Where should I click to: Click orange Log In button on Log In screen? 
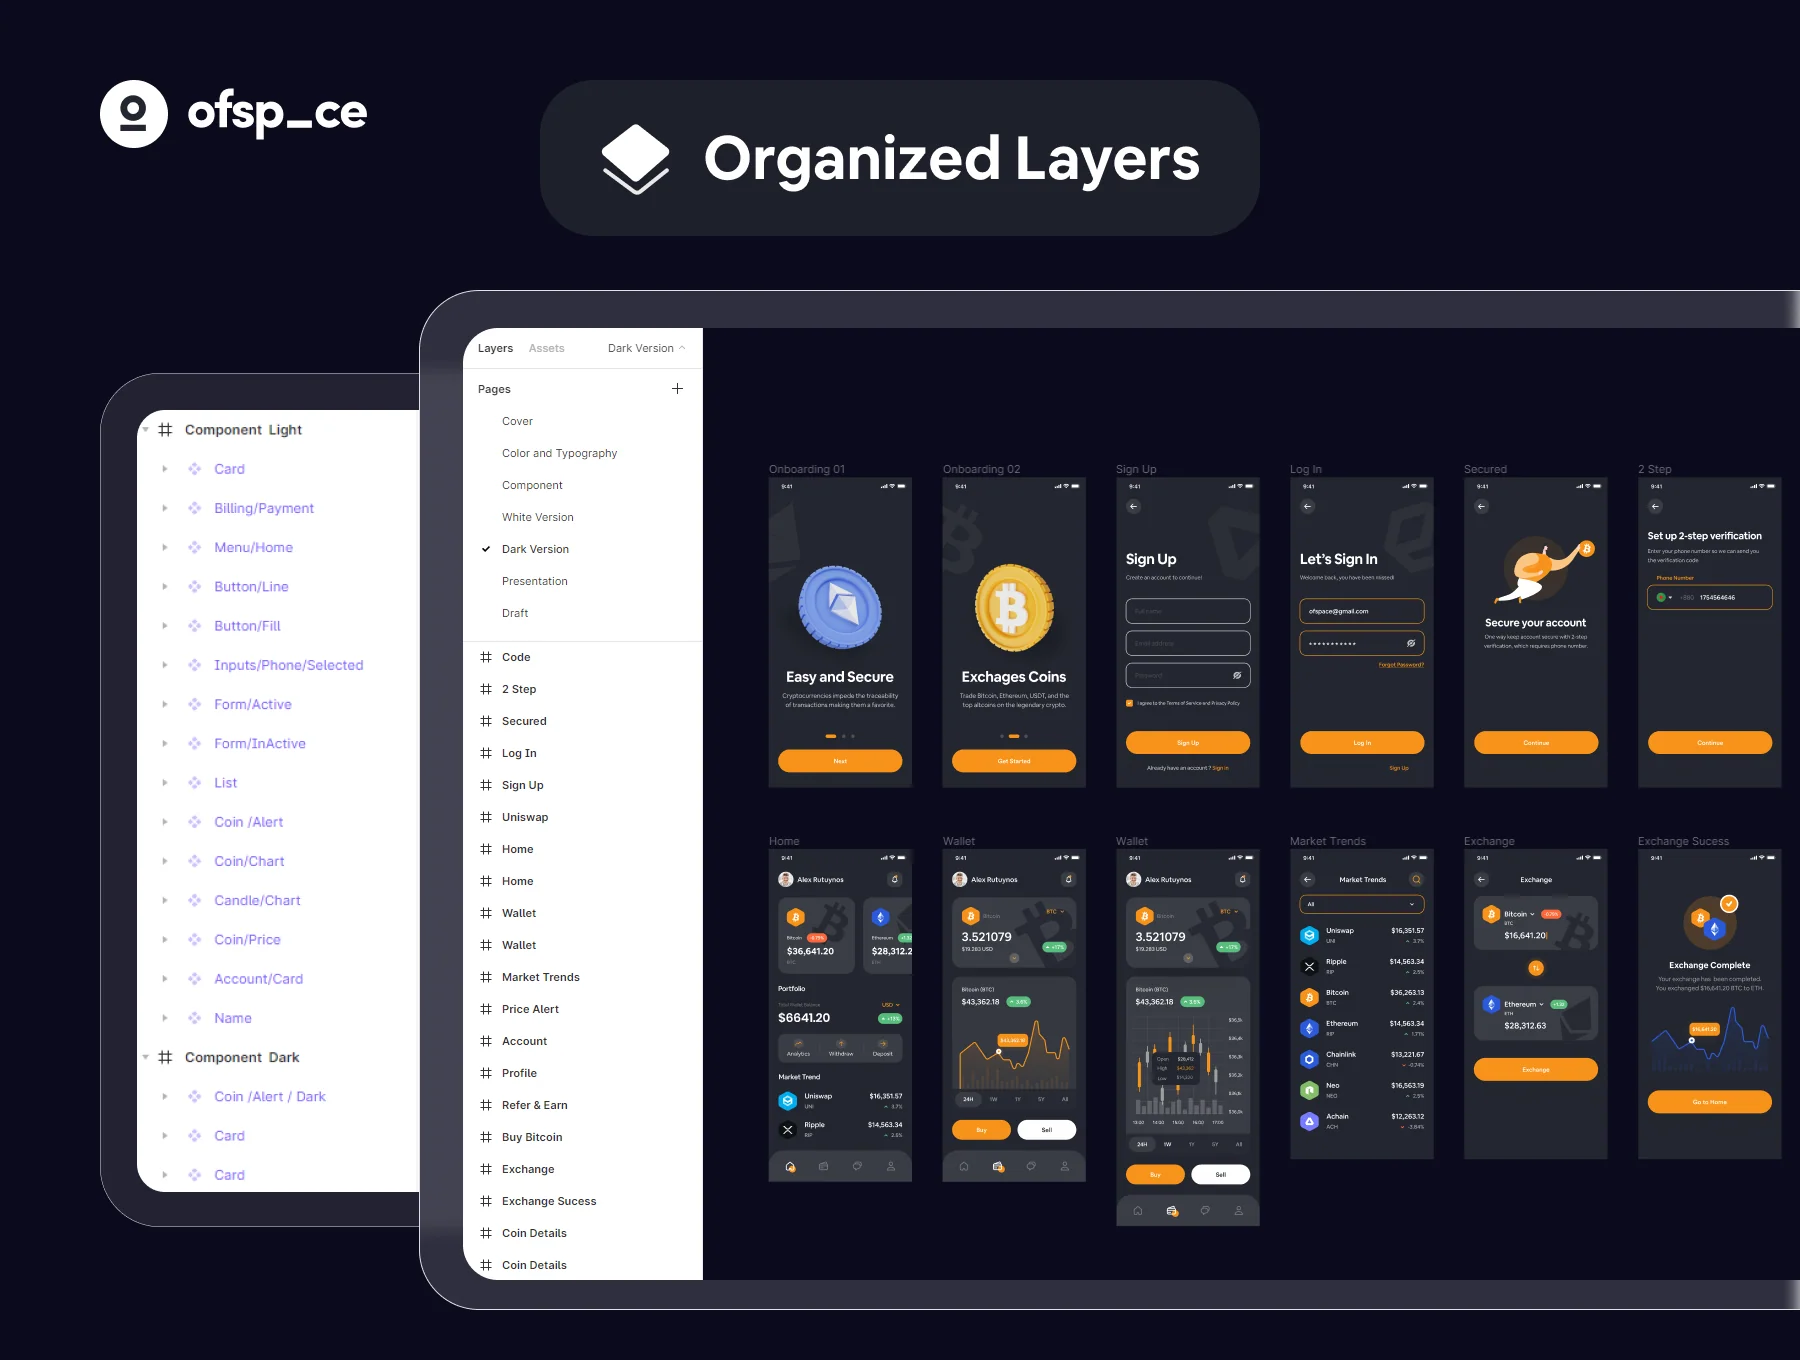tap(1362, 742)
